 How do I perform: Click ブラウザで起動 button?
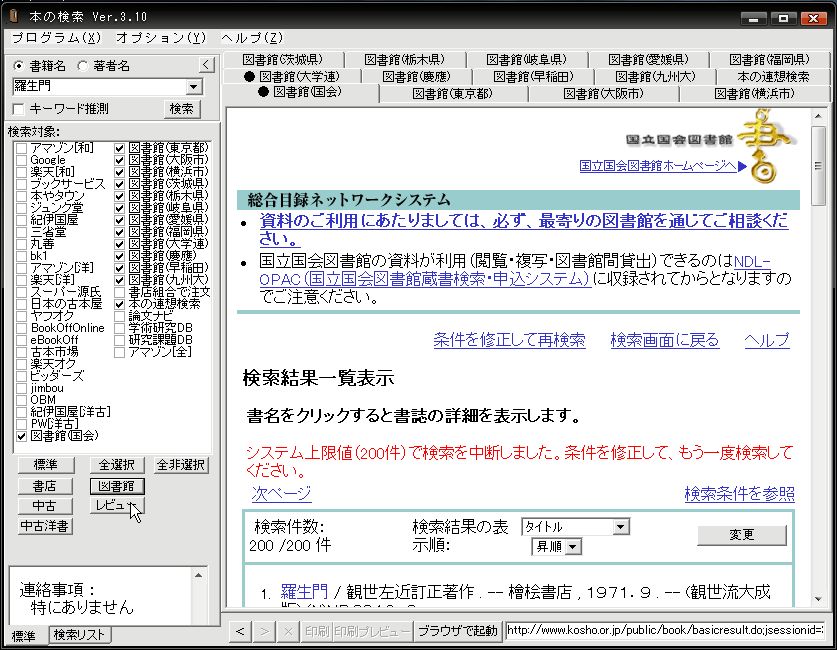click(x=457, y=631)
